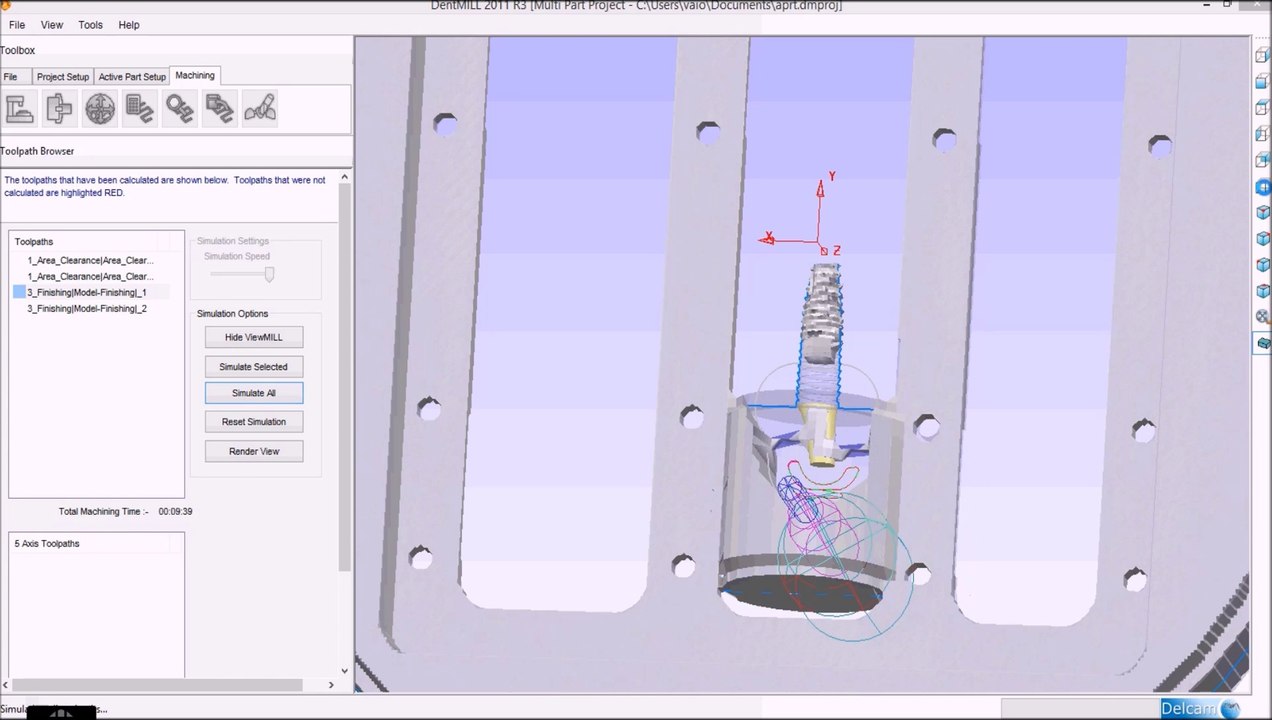
Task: Click the cutter over teeth simulation icon
Action: 260,108
